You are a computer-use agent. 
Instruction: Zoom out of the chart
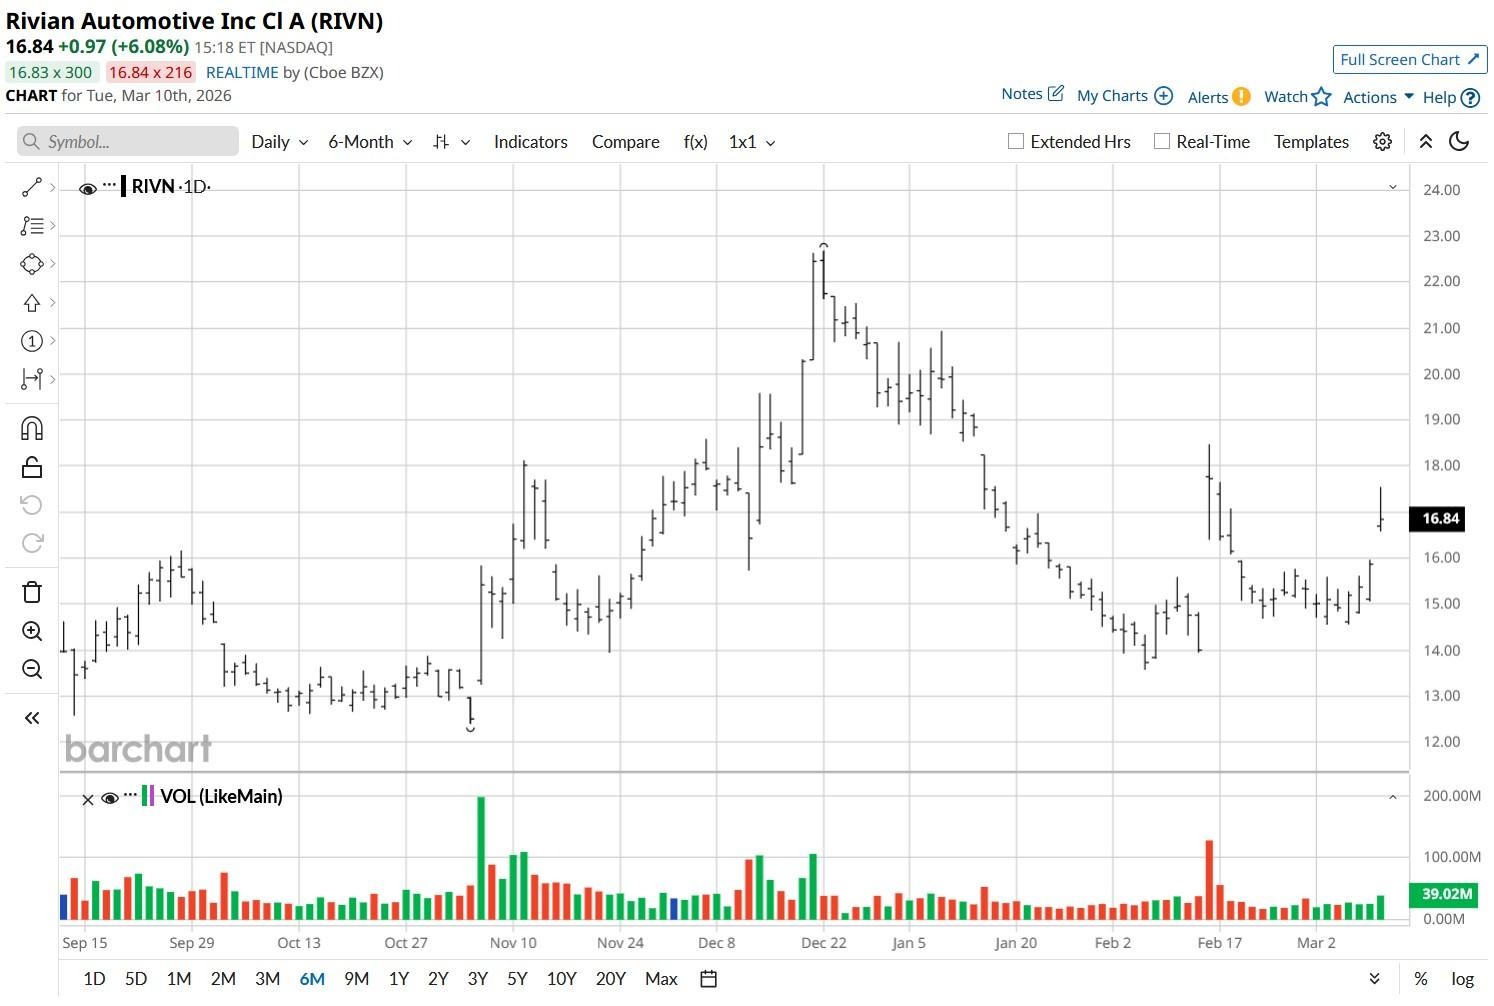pyautogui.click(x=31, y=669)
